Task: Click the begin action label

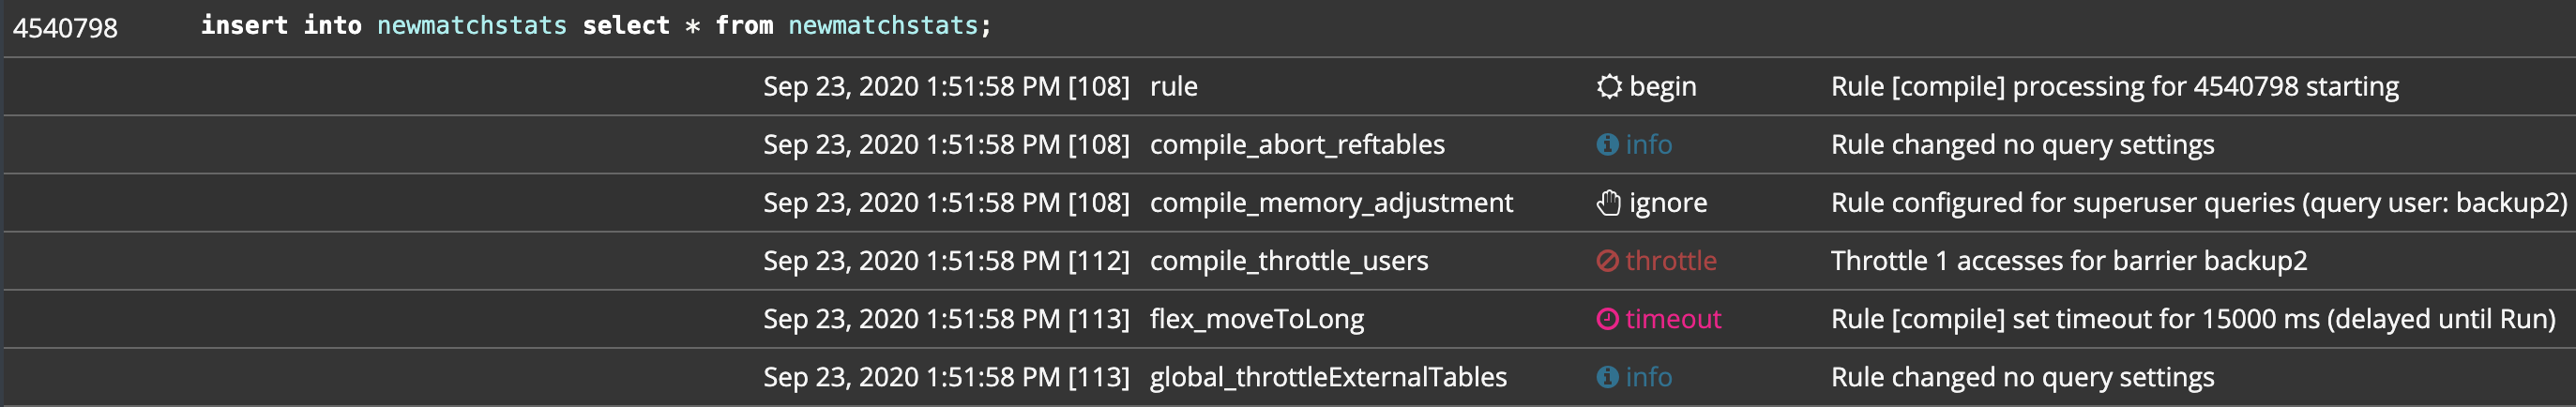Action: (x=1662, y=87)
